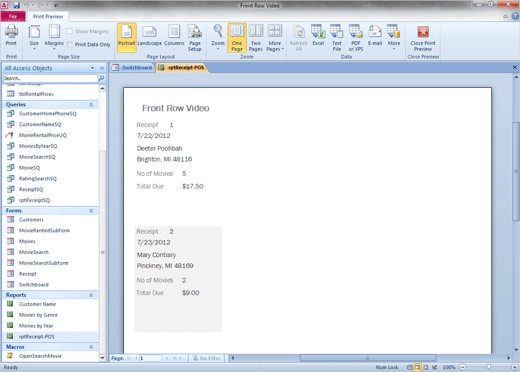Collapse the navigation pane shutter
The width and height of the screenshot is (520, 372).
click(x=102, y=68)
